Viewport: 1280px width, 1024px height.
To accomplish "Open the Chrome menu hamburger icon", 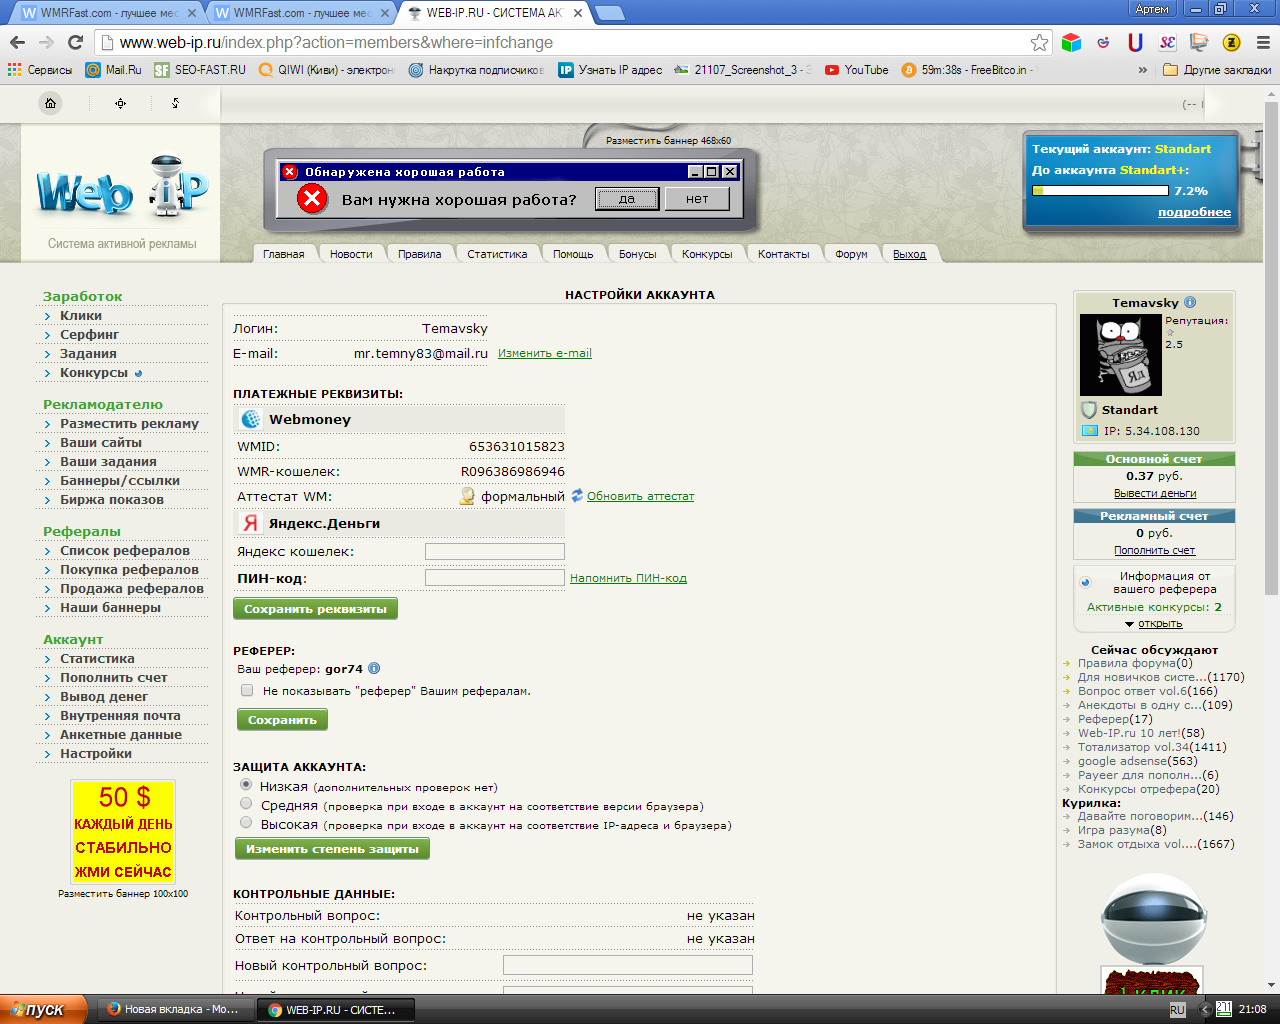I will point(1263,42).
